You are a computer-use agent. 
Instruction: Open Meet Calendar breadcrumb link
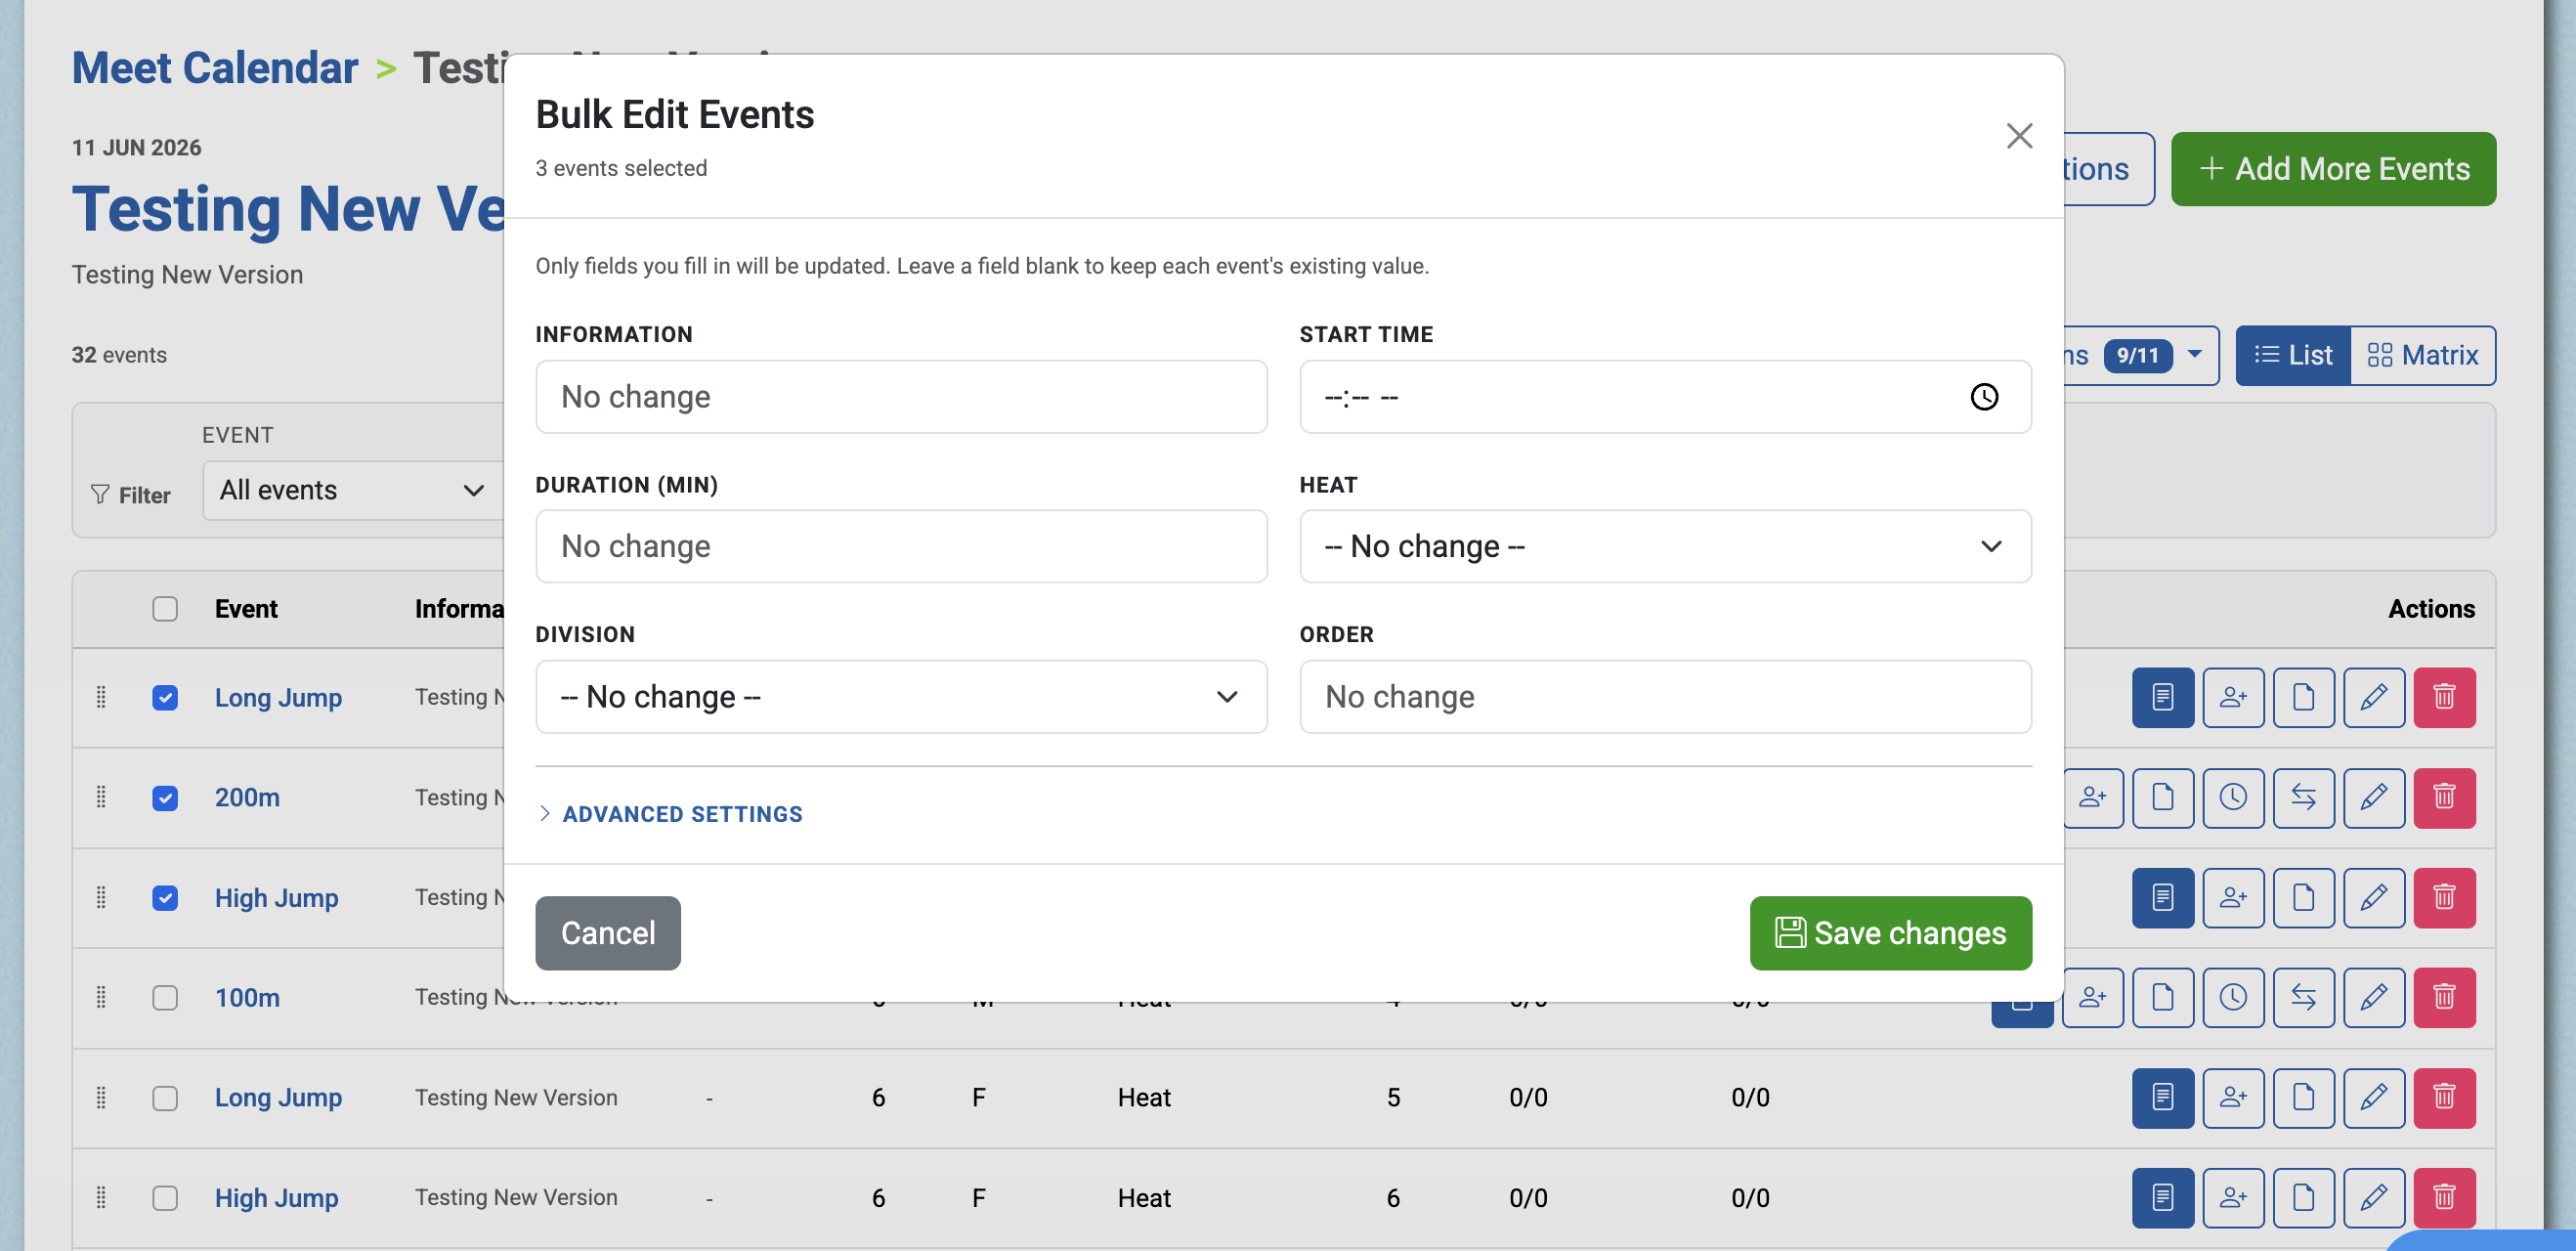(x=215, y=68)
